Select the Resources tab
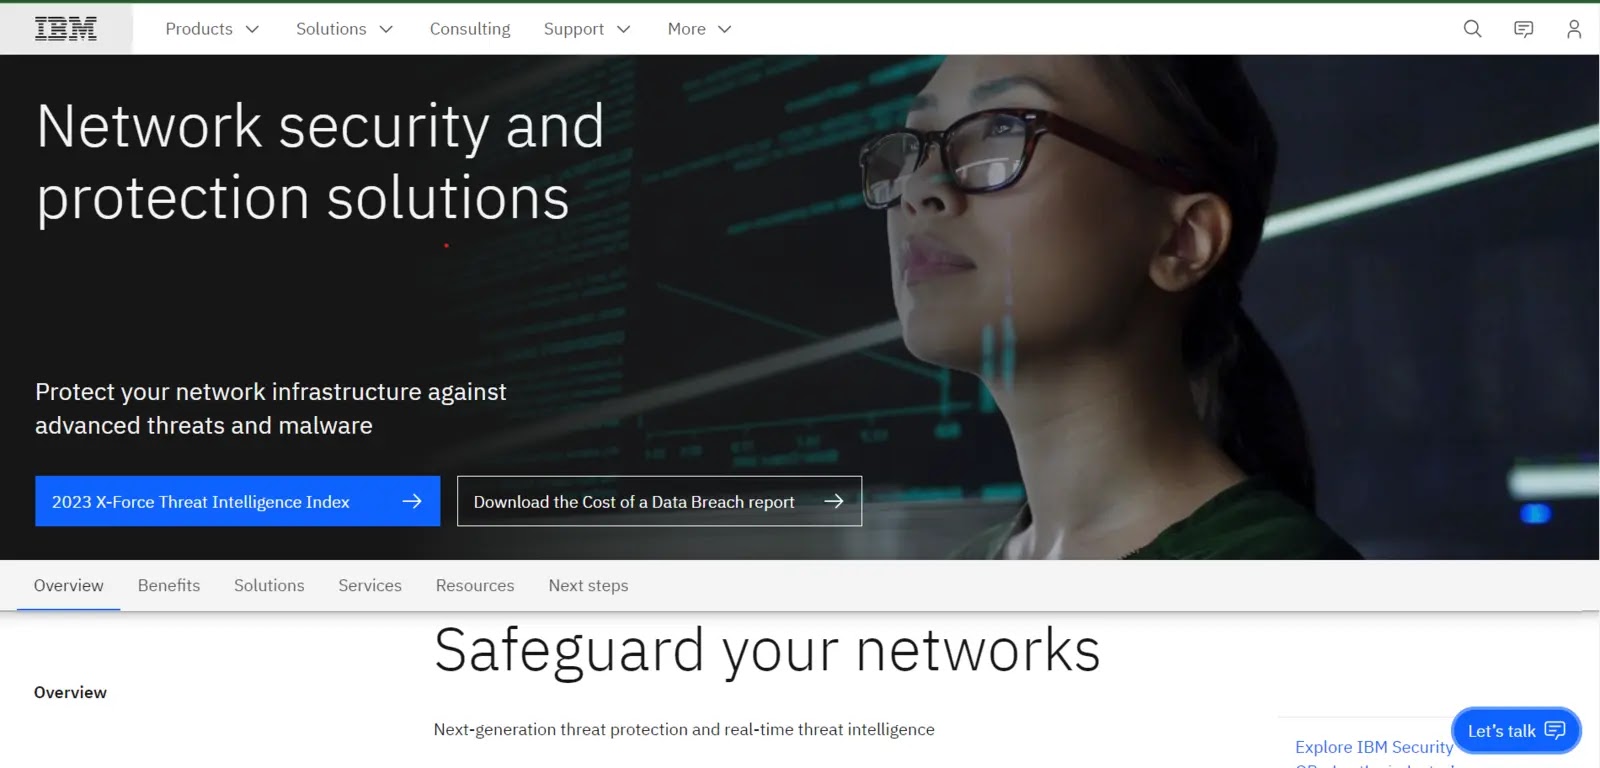This screenshot has width=1600, height=768. 475,585
